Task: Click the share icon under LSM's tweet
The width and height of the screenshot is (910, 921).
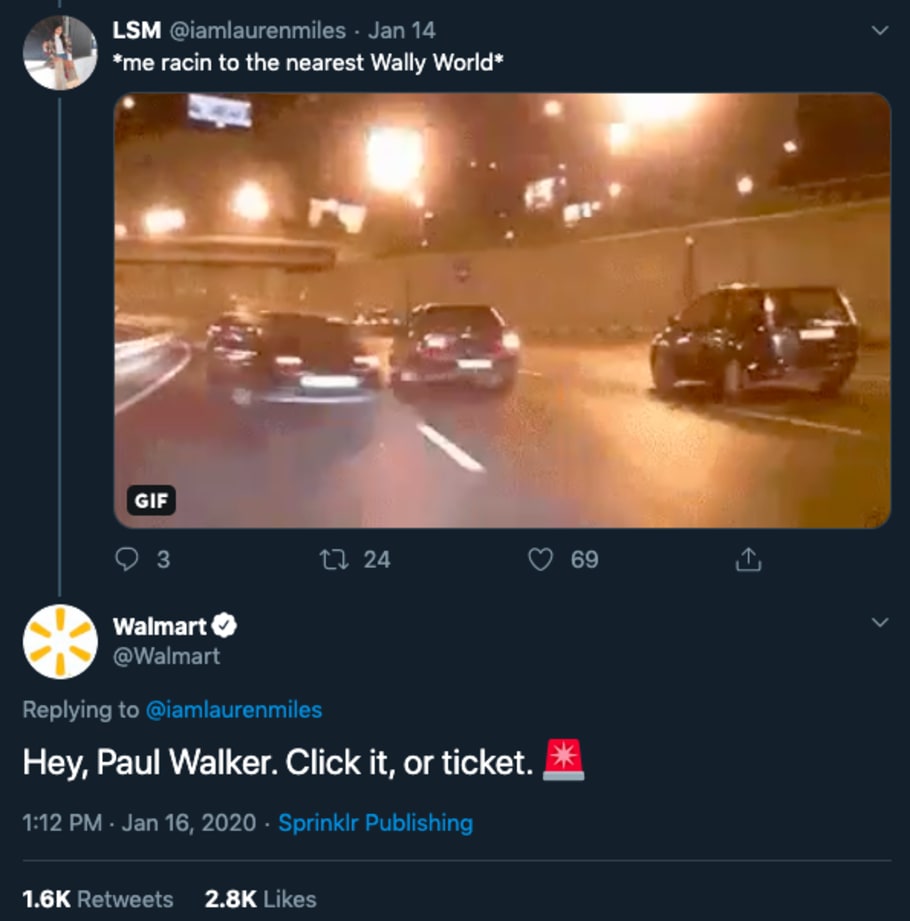Action: click(748, 560)
